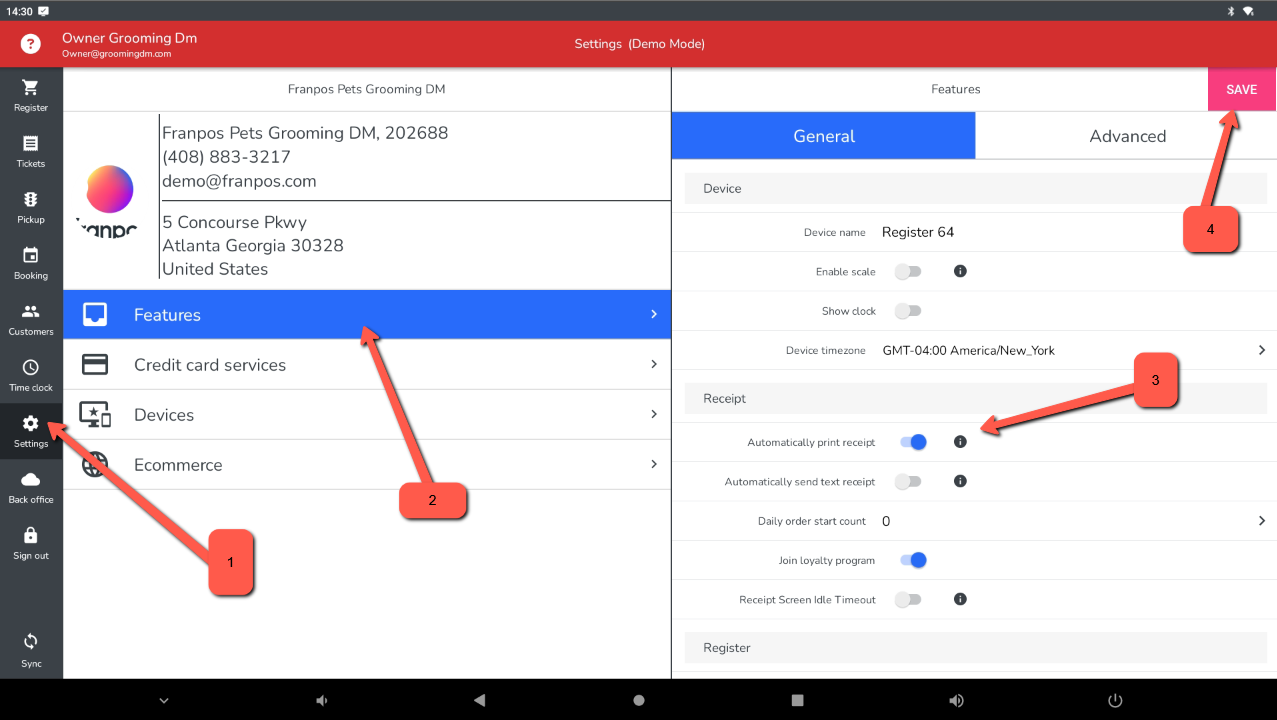Select the General tab
The width and height of the screenshot is (1277, 720).
823,136
